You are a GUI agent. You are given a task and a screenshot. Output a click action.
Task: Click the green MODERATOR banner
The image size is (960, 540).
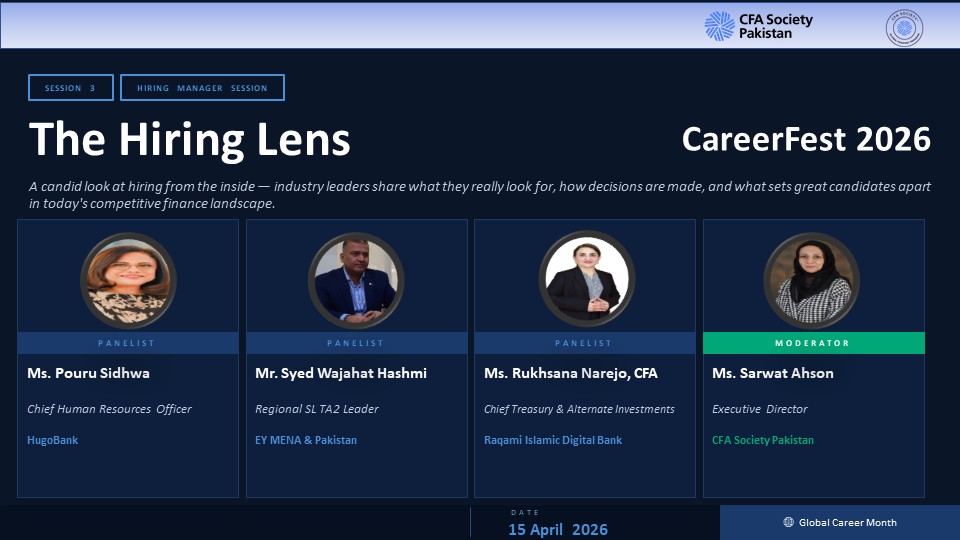coord(814,343)
